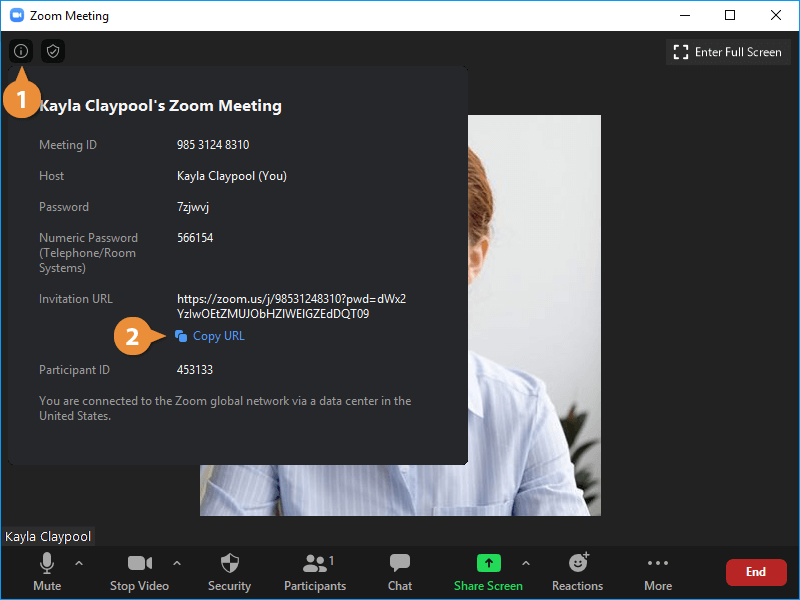The width and height of the screenshot is (800, 600).
Task: Click the Meeting ID number
Action: click(213, 145)
